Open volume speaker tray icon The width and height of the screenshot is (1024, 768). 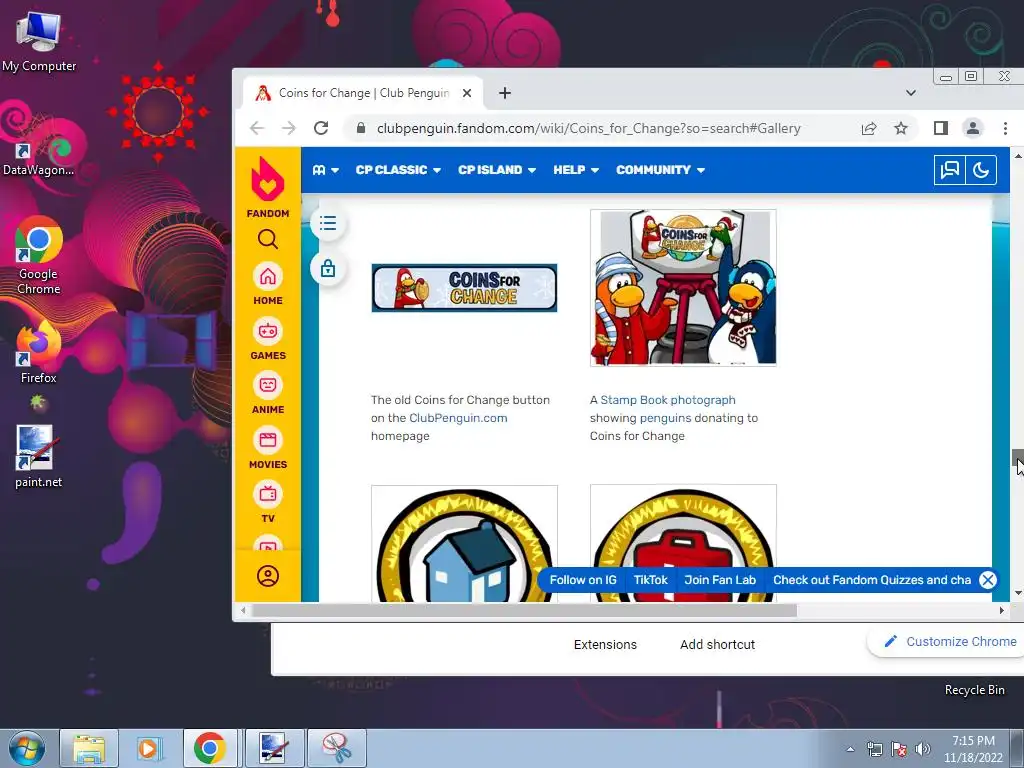point(923,749)
